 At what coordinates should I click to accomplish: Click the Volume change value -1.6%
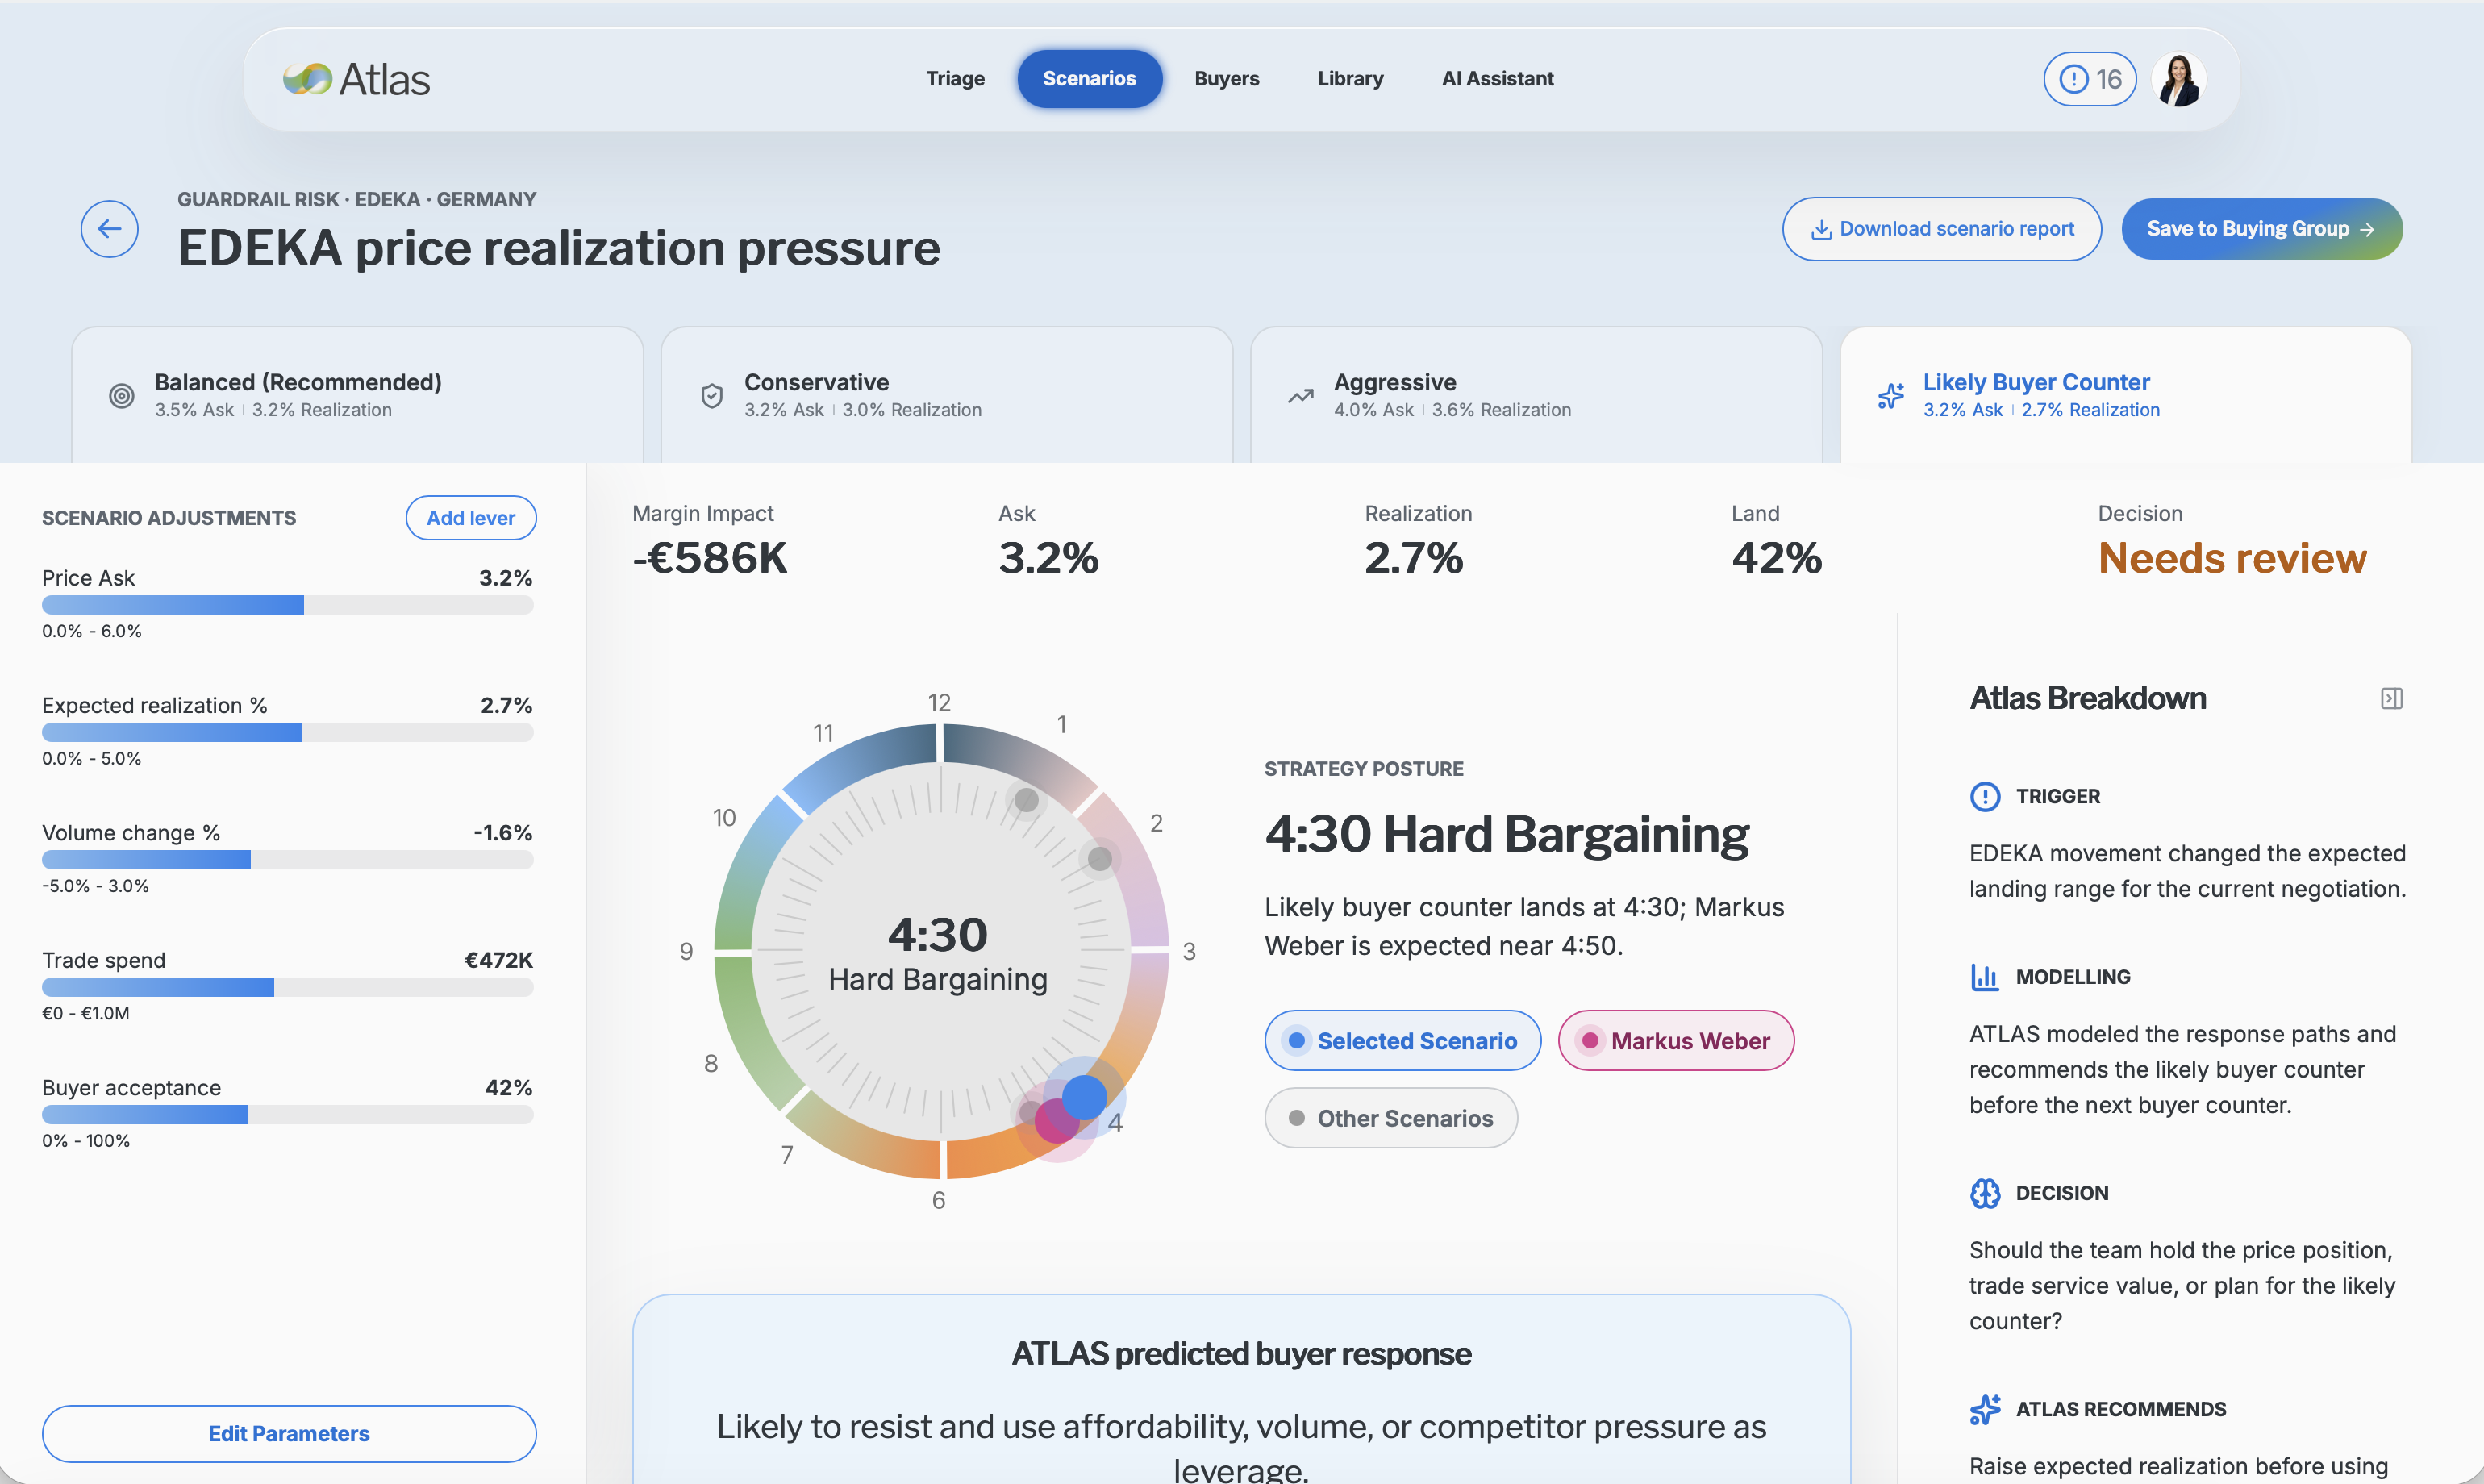click(502, 832)
